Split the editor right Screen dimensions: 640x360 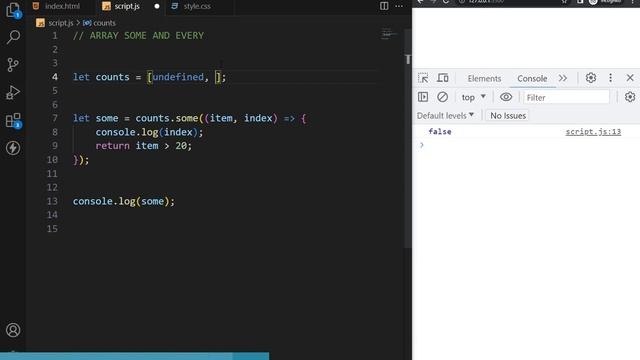tap(384, 6)
